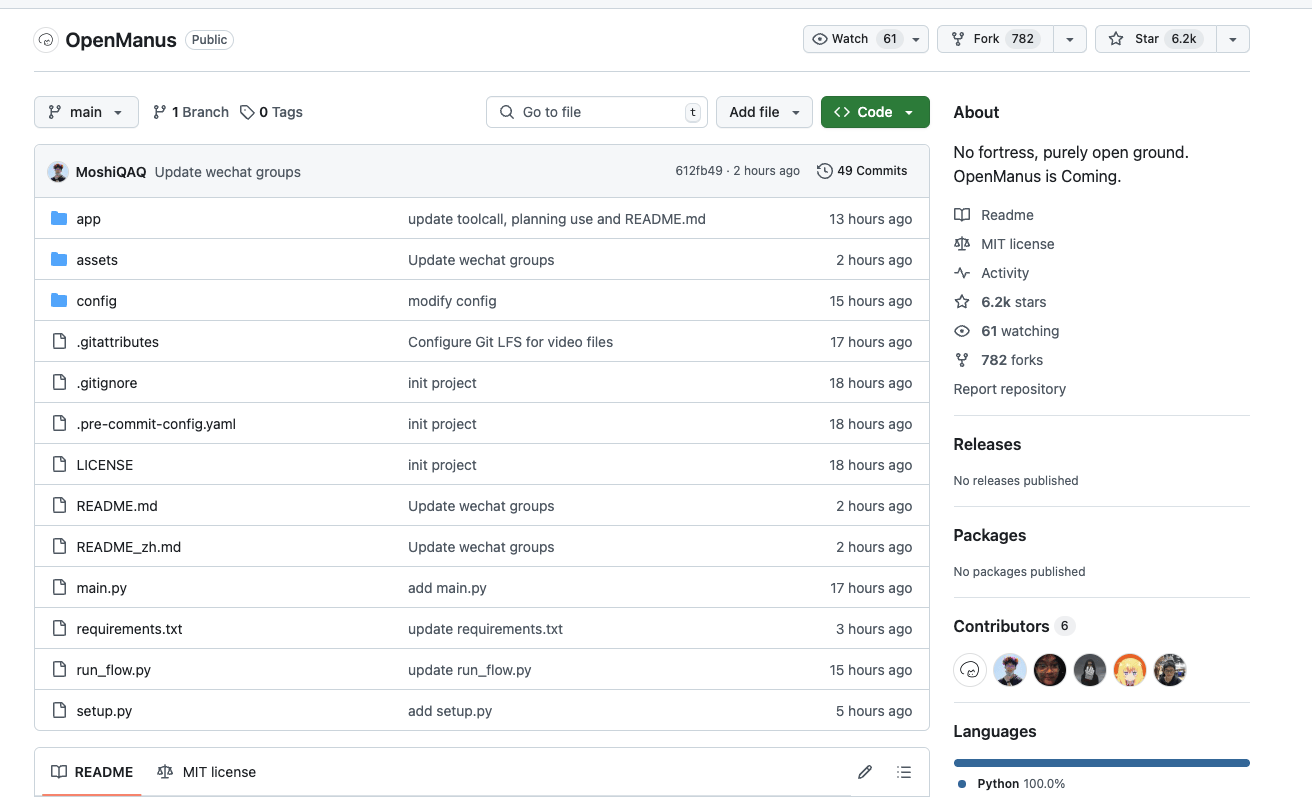The height and width of the screenshot is (797, 1312).
Task: Click the OpenManus repository logo icon
Action: (x=46, y=40)
